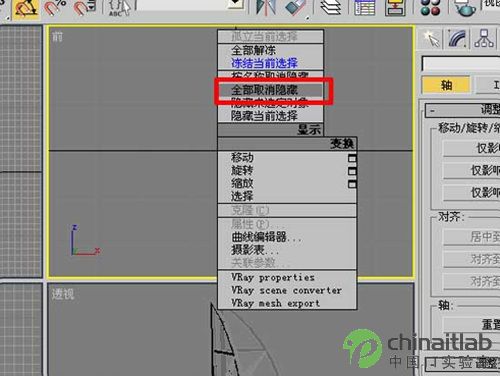
Task: Click the 前 viewport label
Action: coord(57,37)
